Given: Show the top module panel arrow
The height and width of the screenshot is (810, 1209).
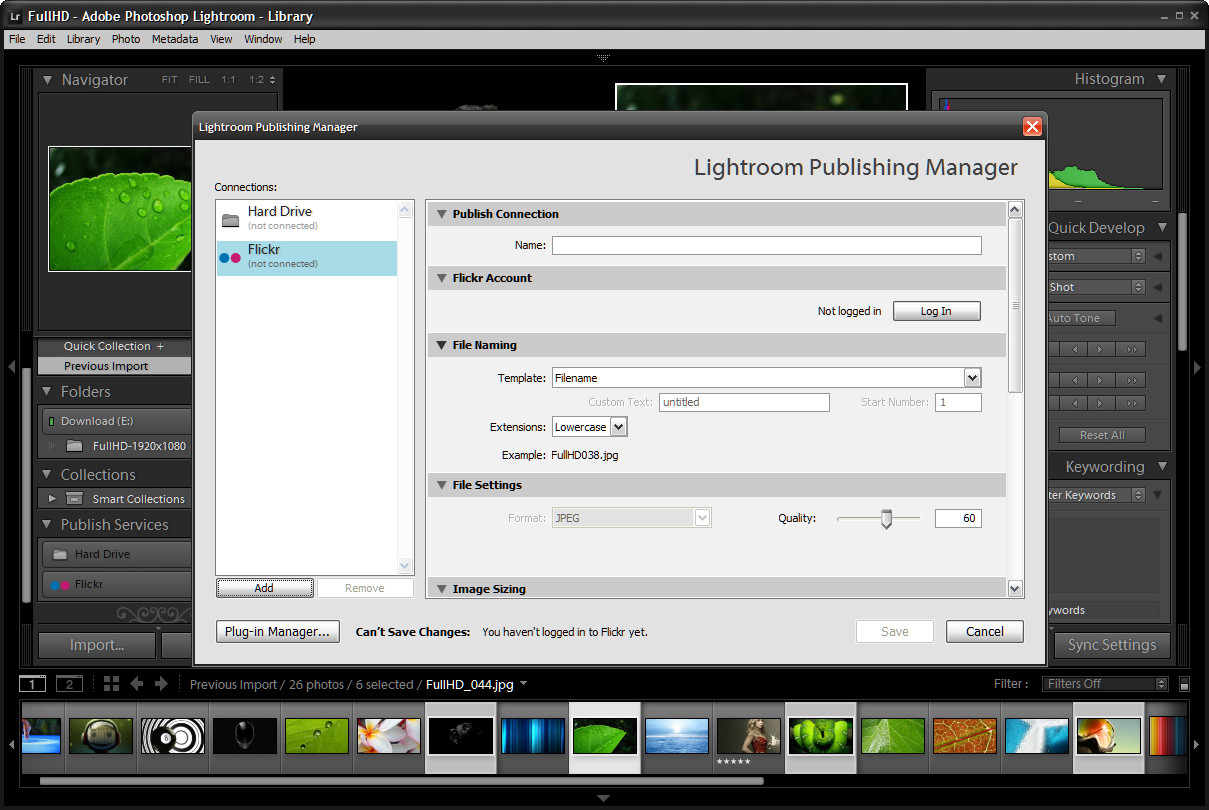Looking at the screenshot, I should pyautogui.click(x=603, y=58).
